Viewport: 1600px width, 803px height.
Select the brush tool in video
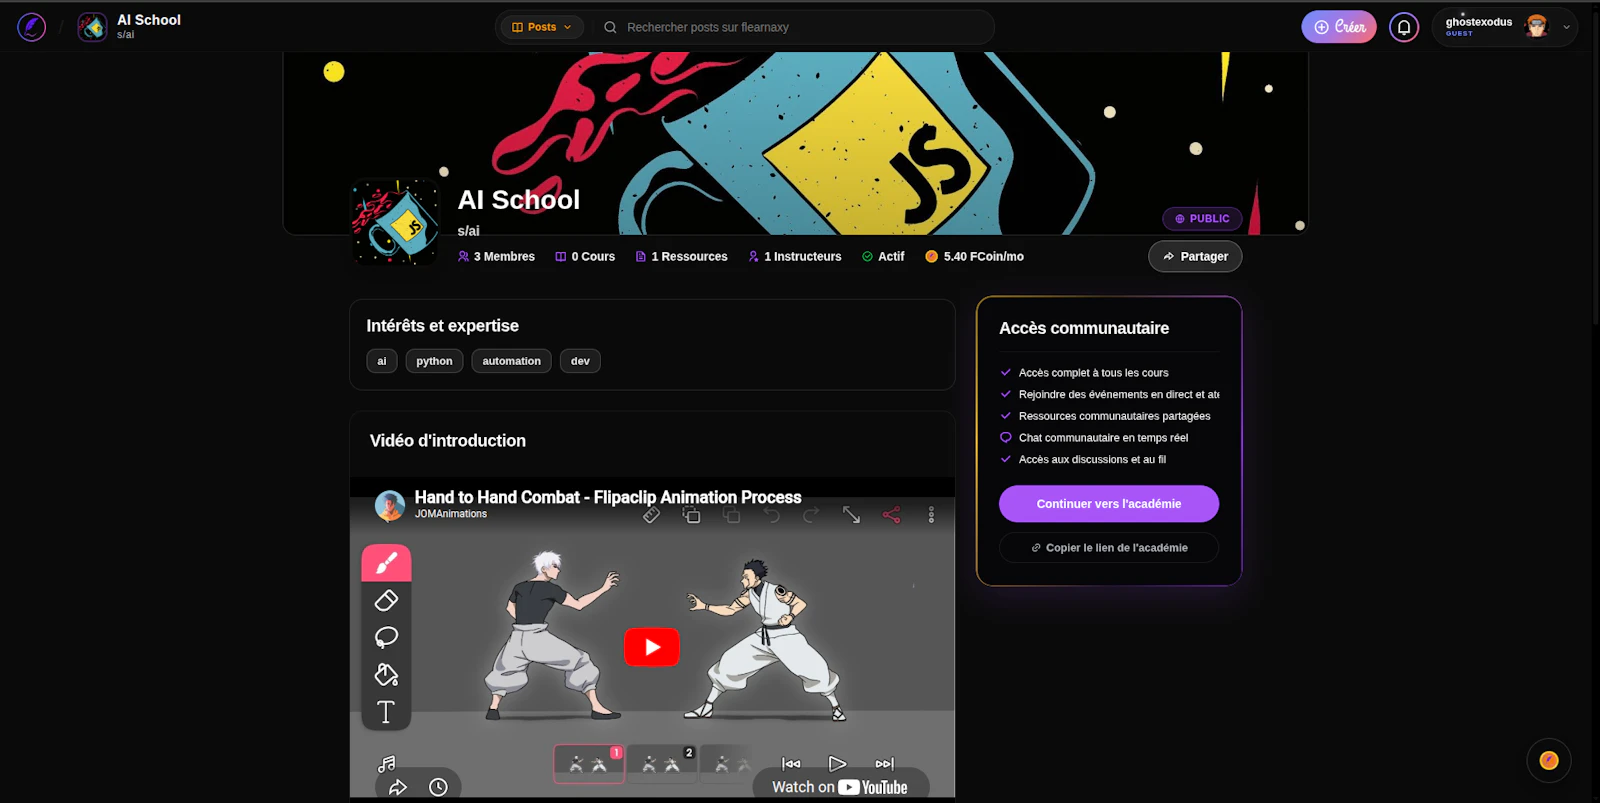[386, 563]
